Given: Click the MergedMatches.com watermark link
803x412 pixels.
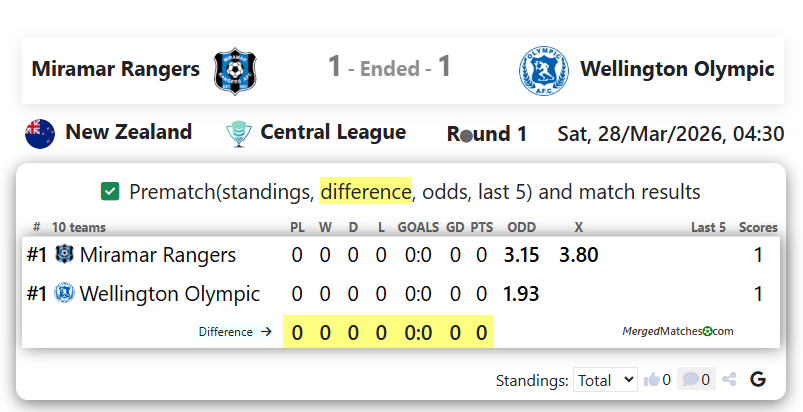Looking at the screenshot, I should [677, 331].
